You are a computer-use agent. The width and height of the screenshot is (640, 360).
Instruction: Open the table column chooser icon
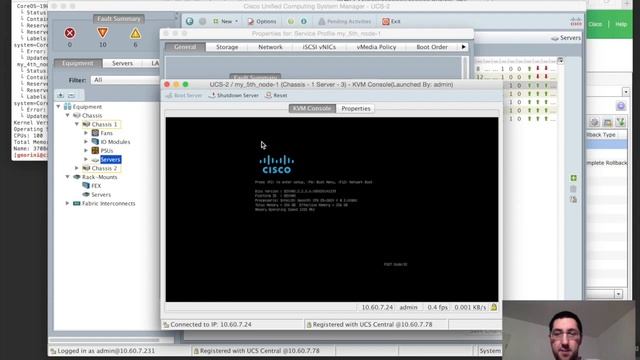pos(560,61)
